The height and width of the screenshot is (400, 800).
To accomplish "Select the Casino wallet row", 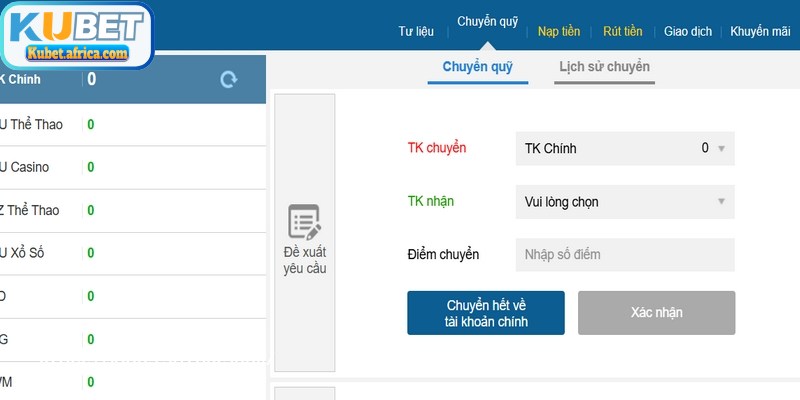I will (x=133, y=167).
